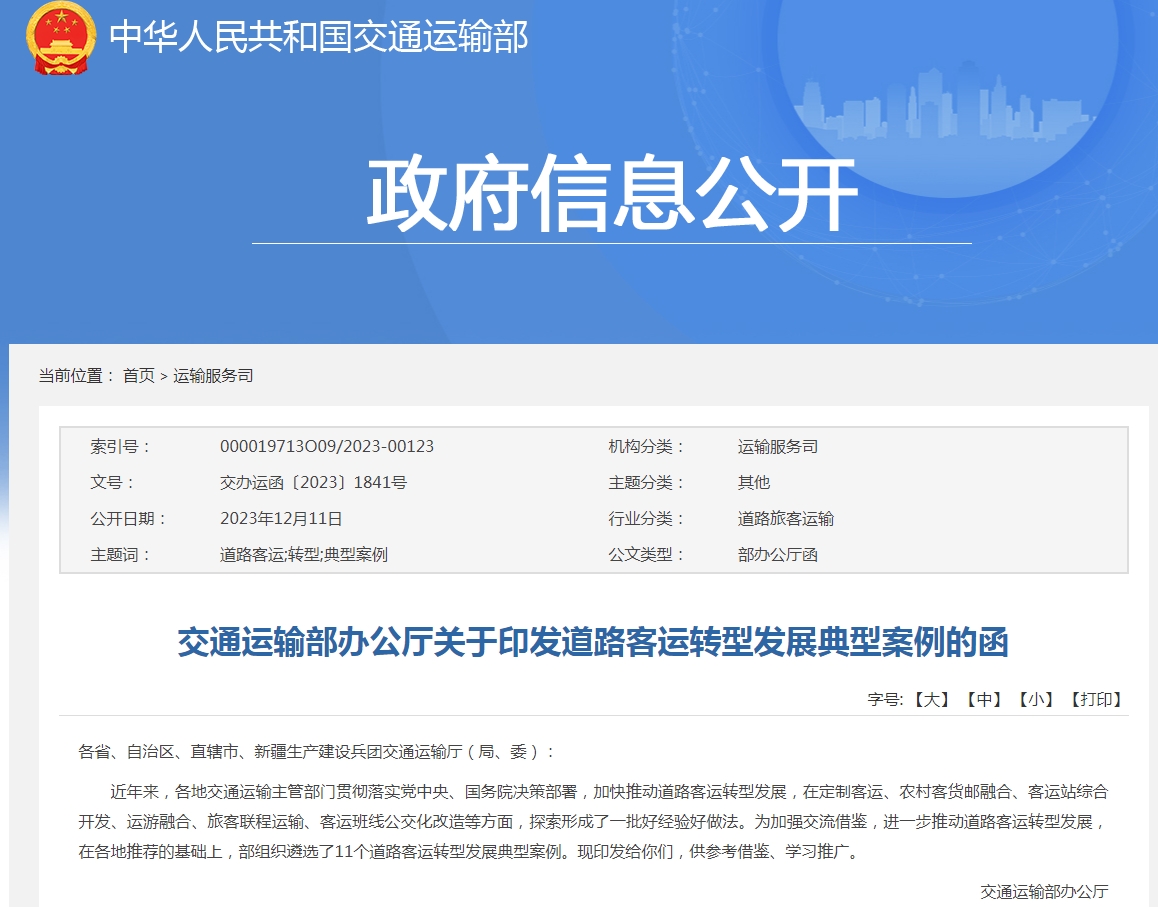
Task: Click the article title 交通运输部办公厅关于印发道路客运转型发展典型案例的函
Action: [593, 642]
